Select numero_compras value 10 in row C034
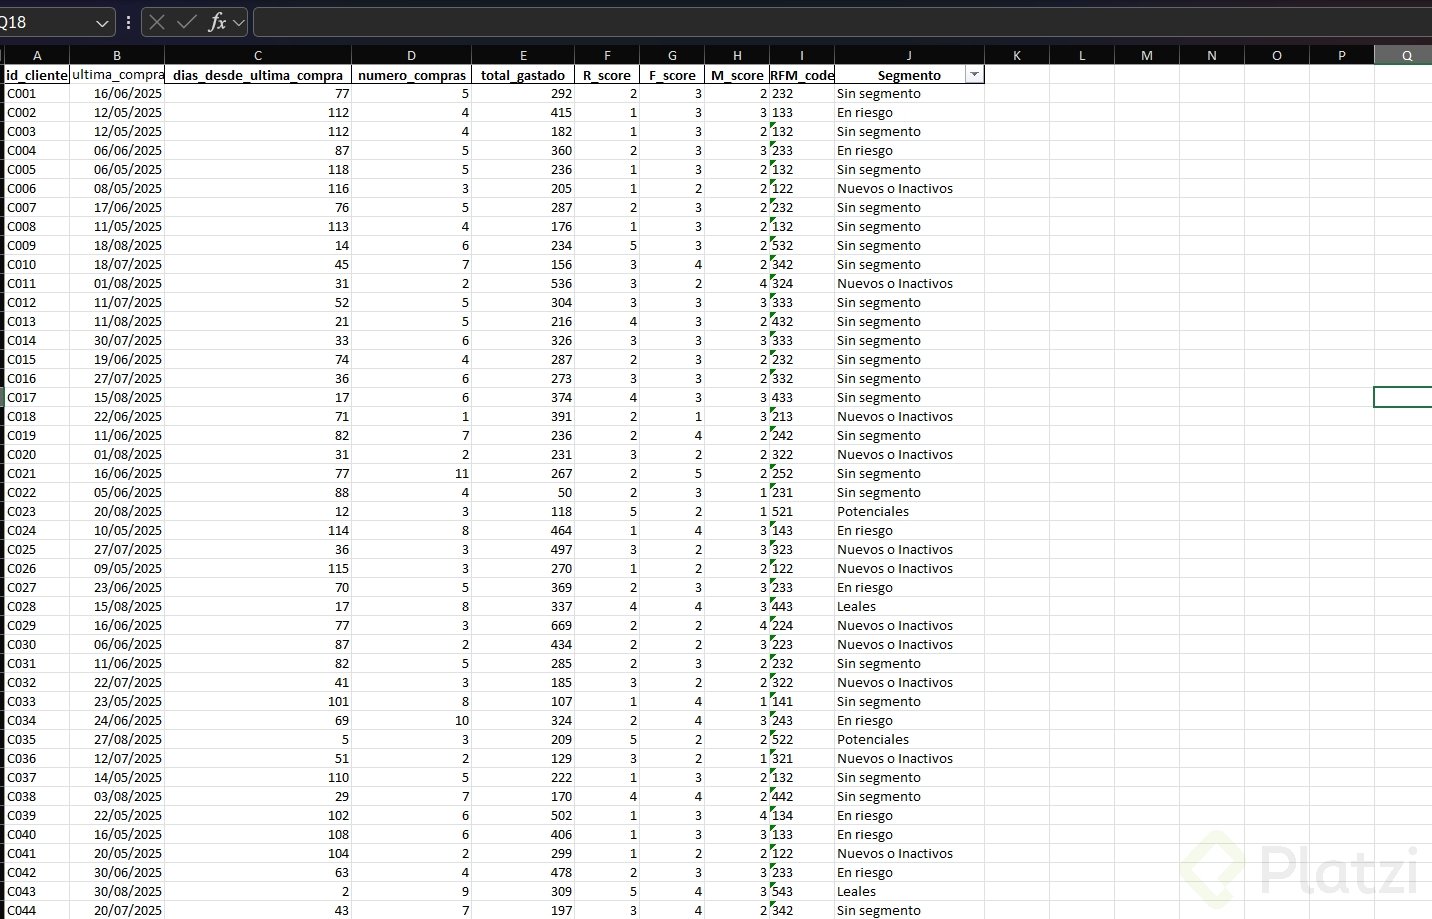Viewport: 1432px width, 919px height. (x=411, y=721)
